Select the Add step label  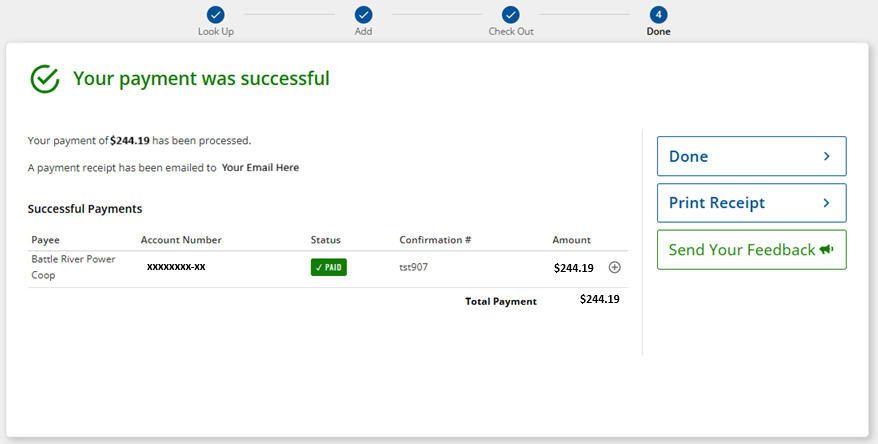363,31
